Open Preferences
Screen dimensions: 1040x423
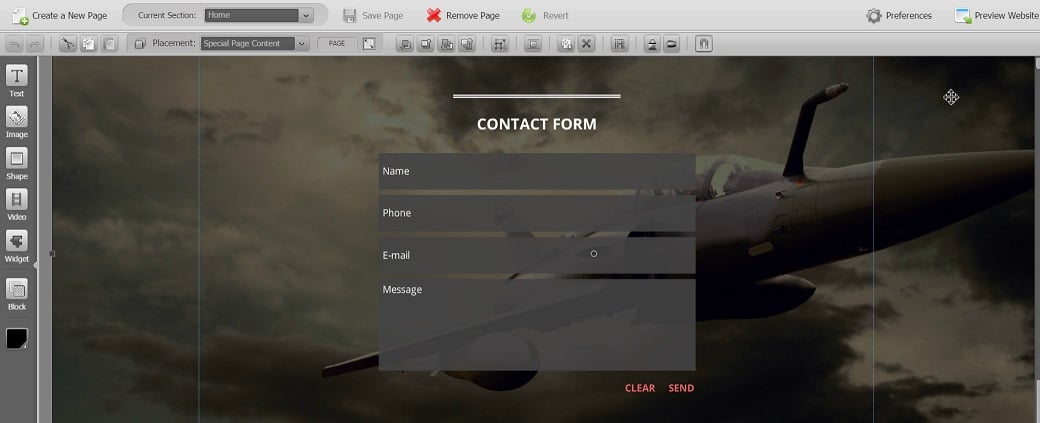pos(898,15)
